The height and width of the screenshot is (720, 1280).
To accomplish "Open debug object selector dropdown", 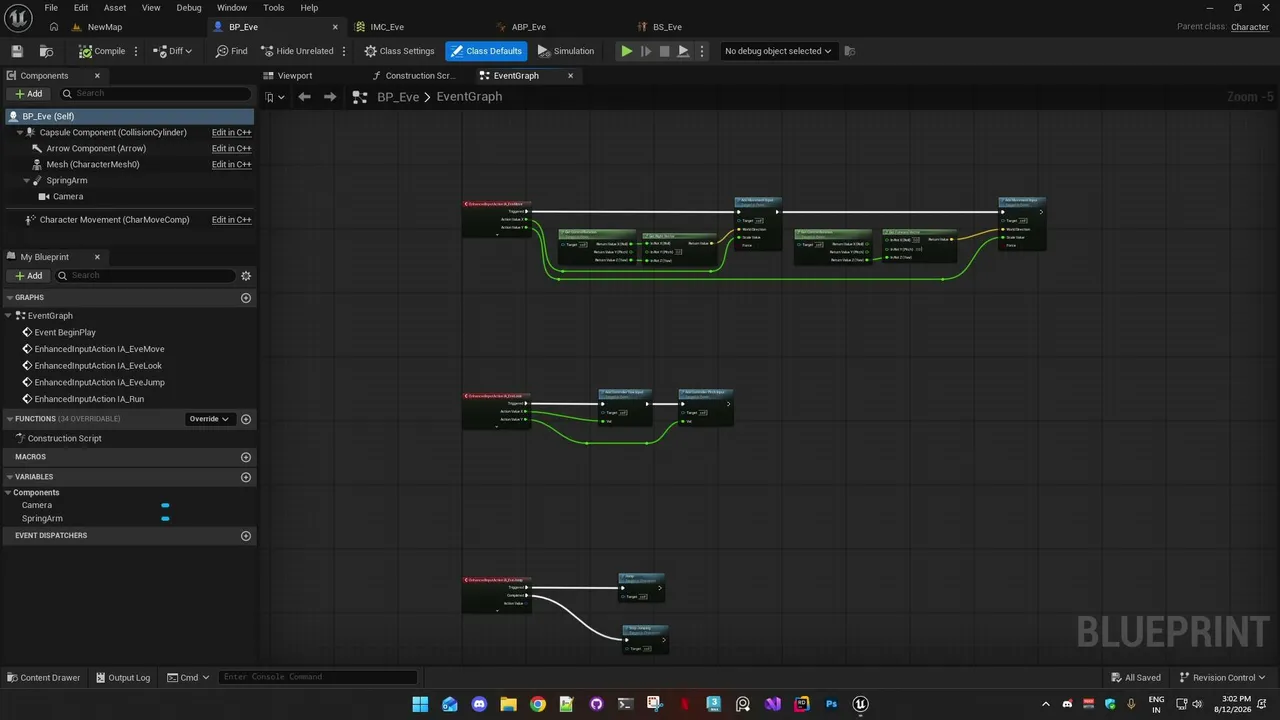I will 778,51.
